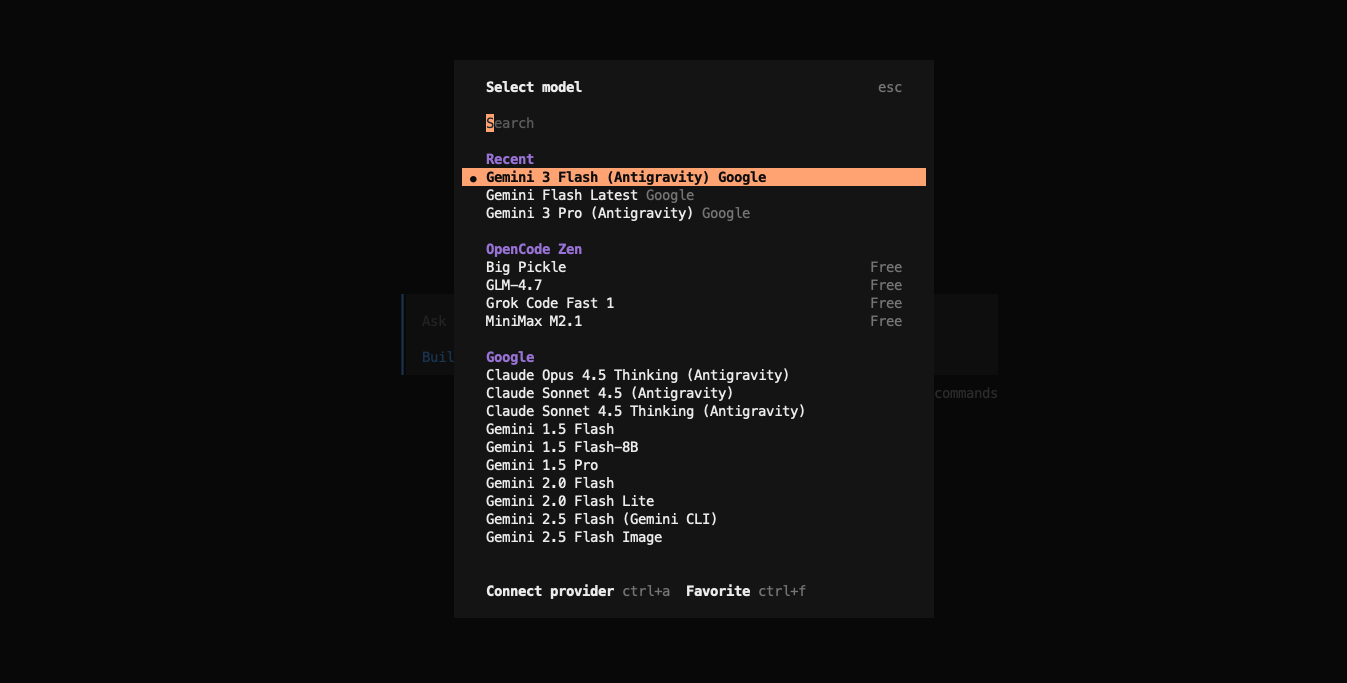Choose Gemini 2.5 Flash Image model
Screen dimensions: 1347x683
[694, 537]
